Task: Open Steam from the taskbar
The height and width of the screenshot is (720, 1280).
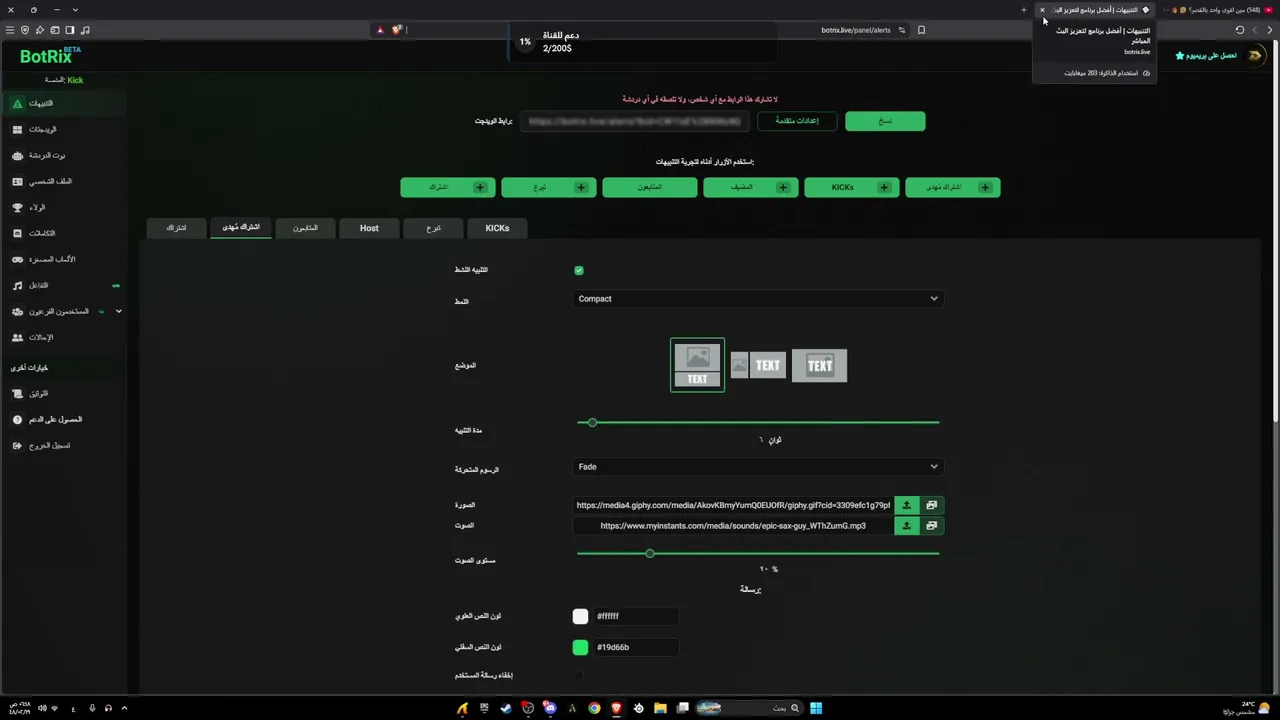Action: coord(506,708)
